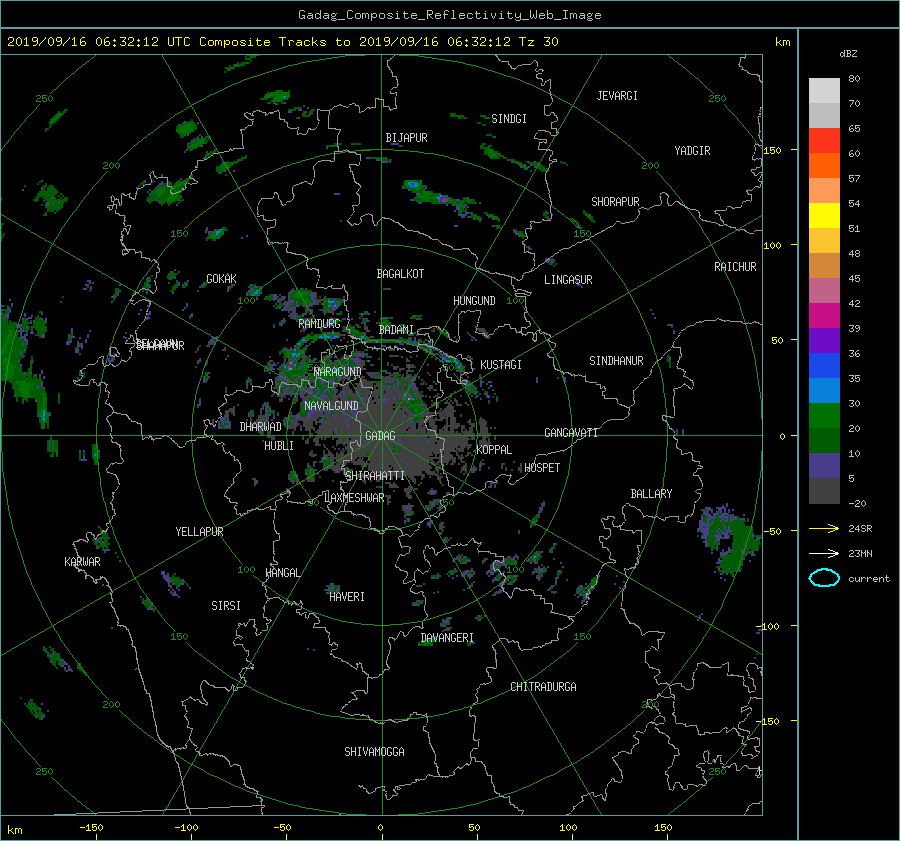Click the CHITRADURGA city label
900x841 pixels.
(543, 687)
